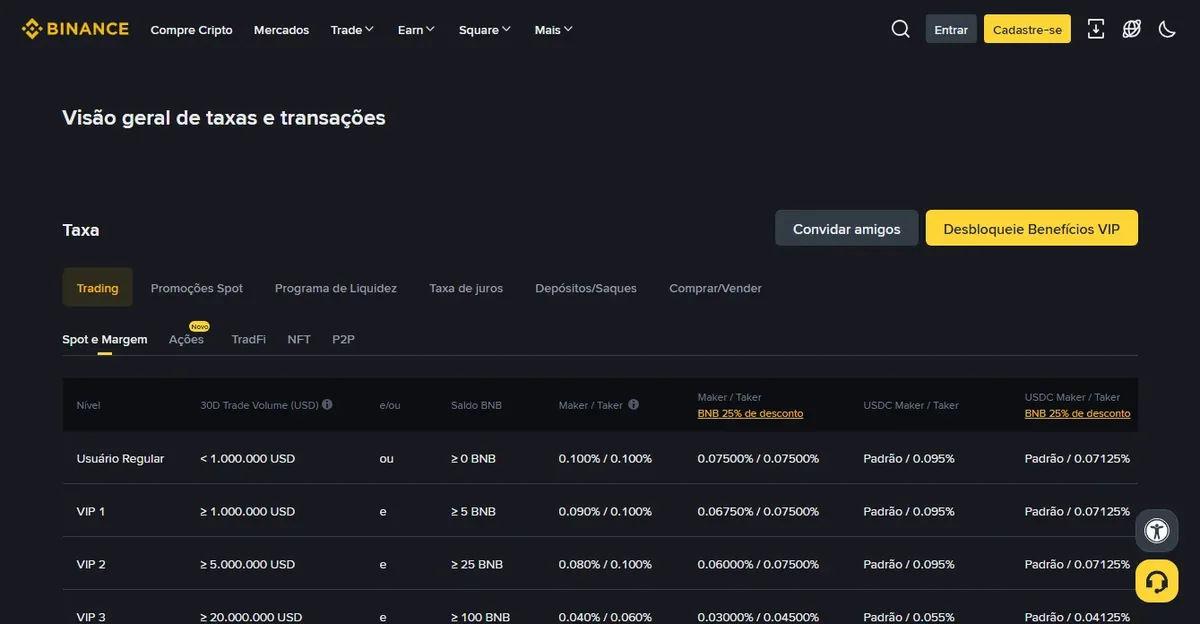Screen dimensions: 1200x624
Task: Click the Nível column header
Action: pyautogui.click(x=88, y=405)
